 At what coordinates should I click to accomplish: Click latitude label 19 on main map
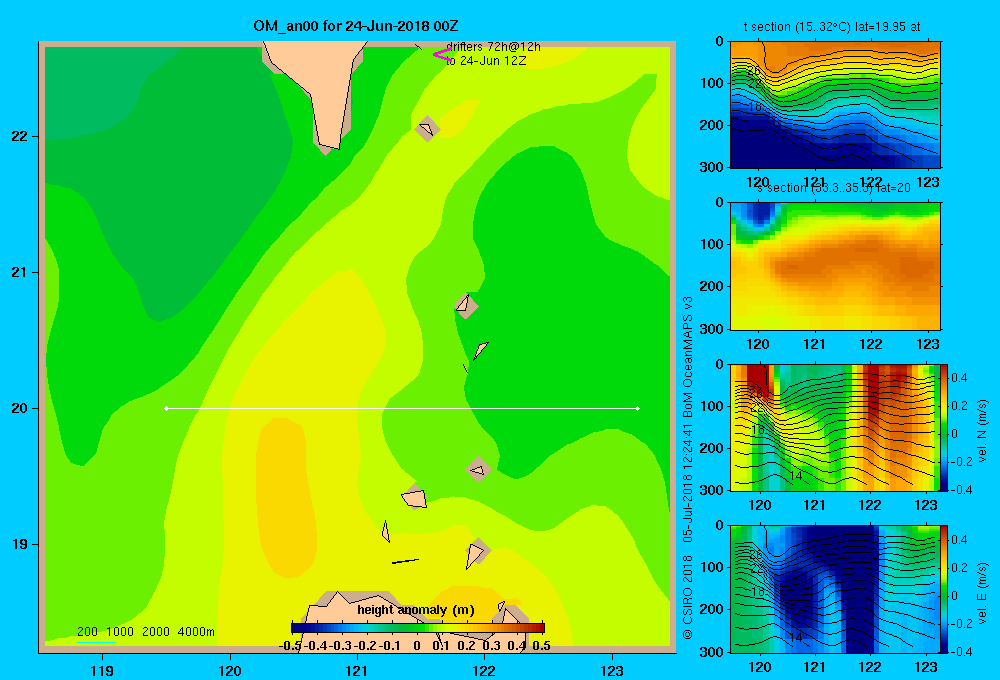(x=20, y=544)
